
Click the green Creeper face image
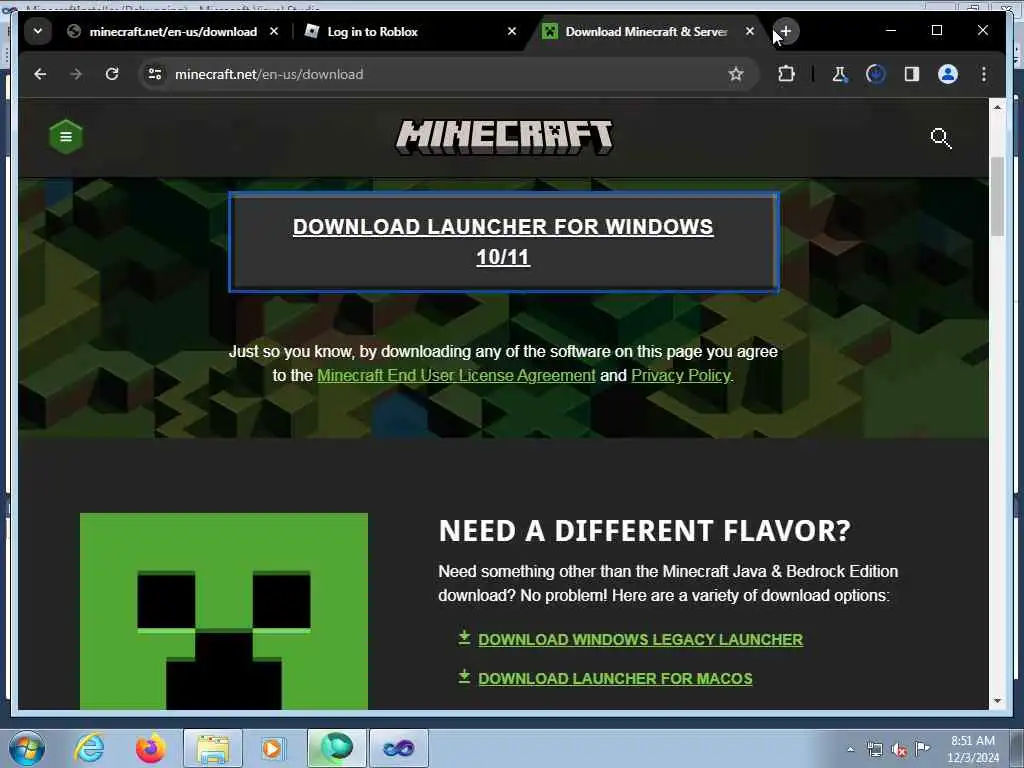[224, 611]
